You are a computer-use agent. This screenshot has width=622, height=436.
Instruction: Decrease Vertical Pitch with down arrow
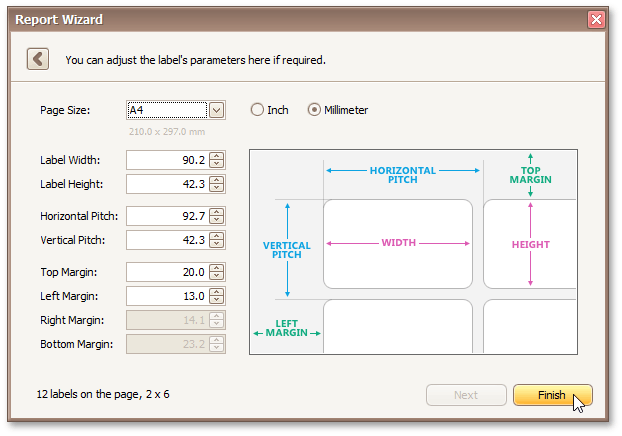click(217, 244)
